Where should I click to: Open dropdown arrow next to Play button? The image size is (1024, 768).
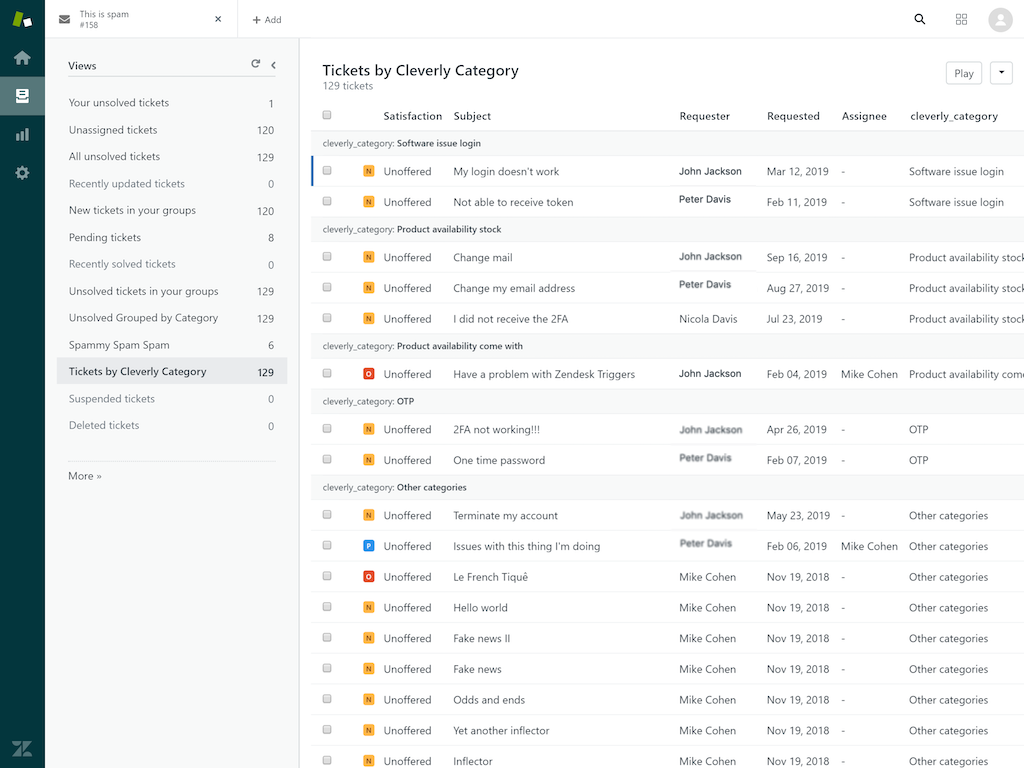pos(1001,73)
